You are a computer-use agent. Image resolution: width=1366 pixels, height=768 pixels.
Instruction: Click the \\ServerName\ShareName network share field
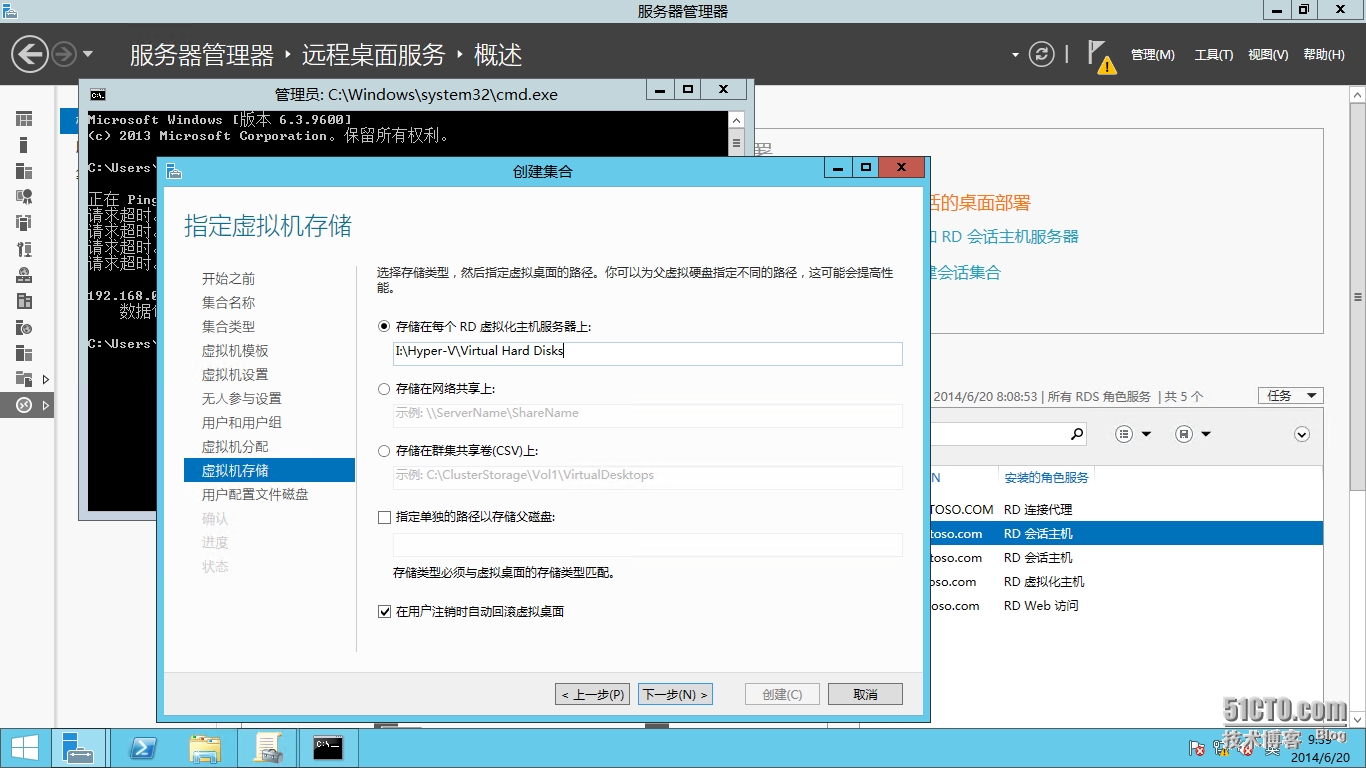[648, 414]
